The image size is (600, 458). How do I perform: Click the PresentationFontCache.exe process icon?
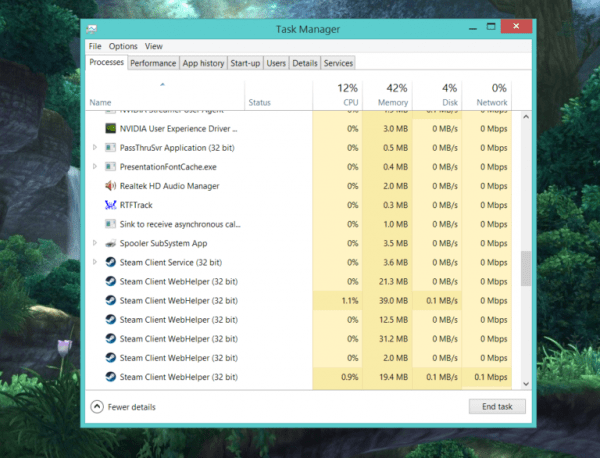[x=110, y=167]
